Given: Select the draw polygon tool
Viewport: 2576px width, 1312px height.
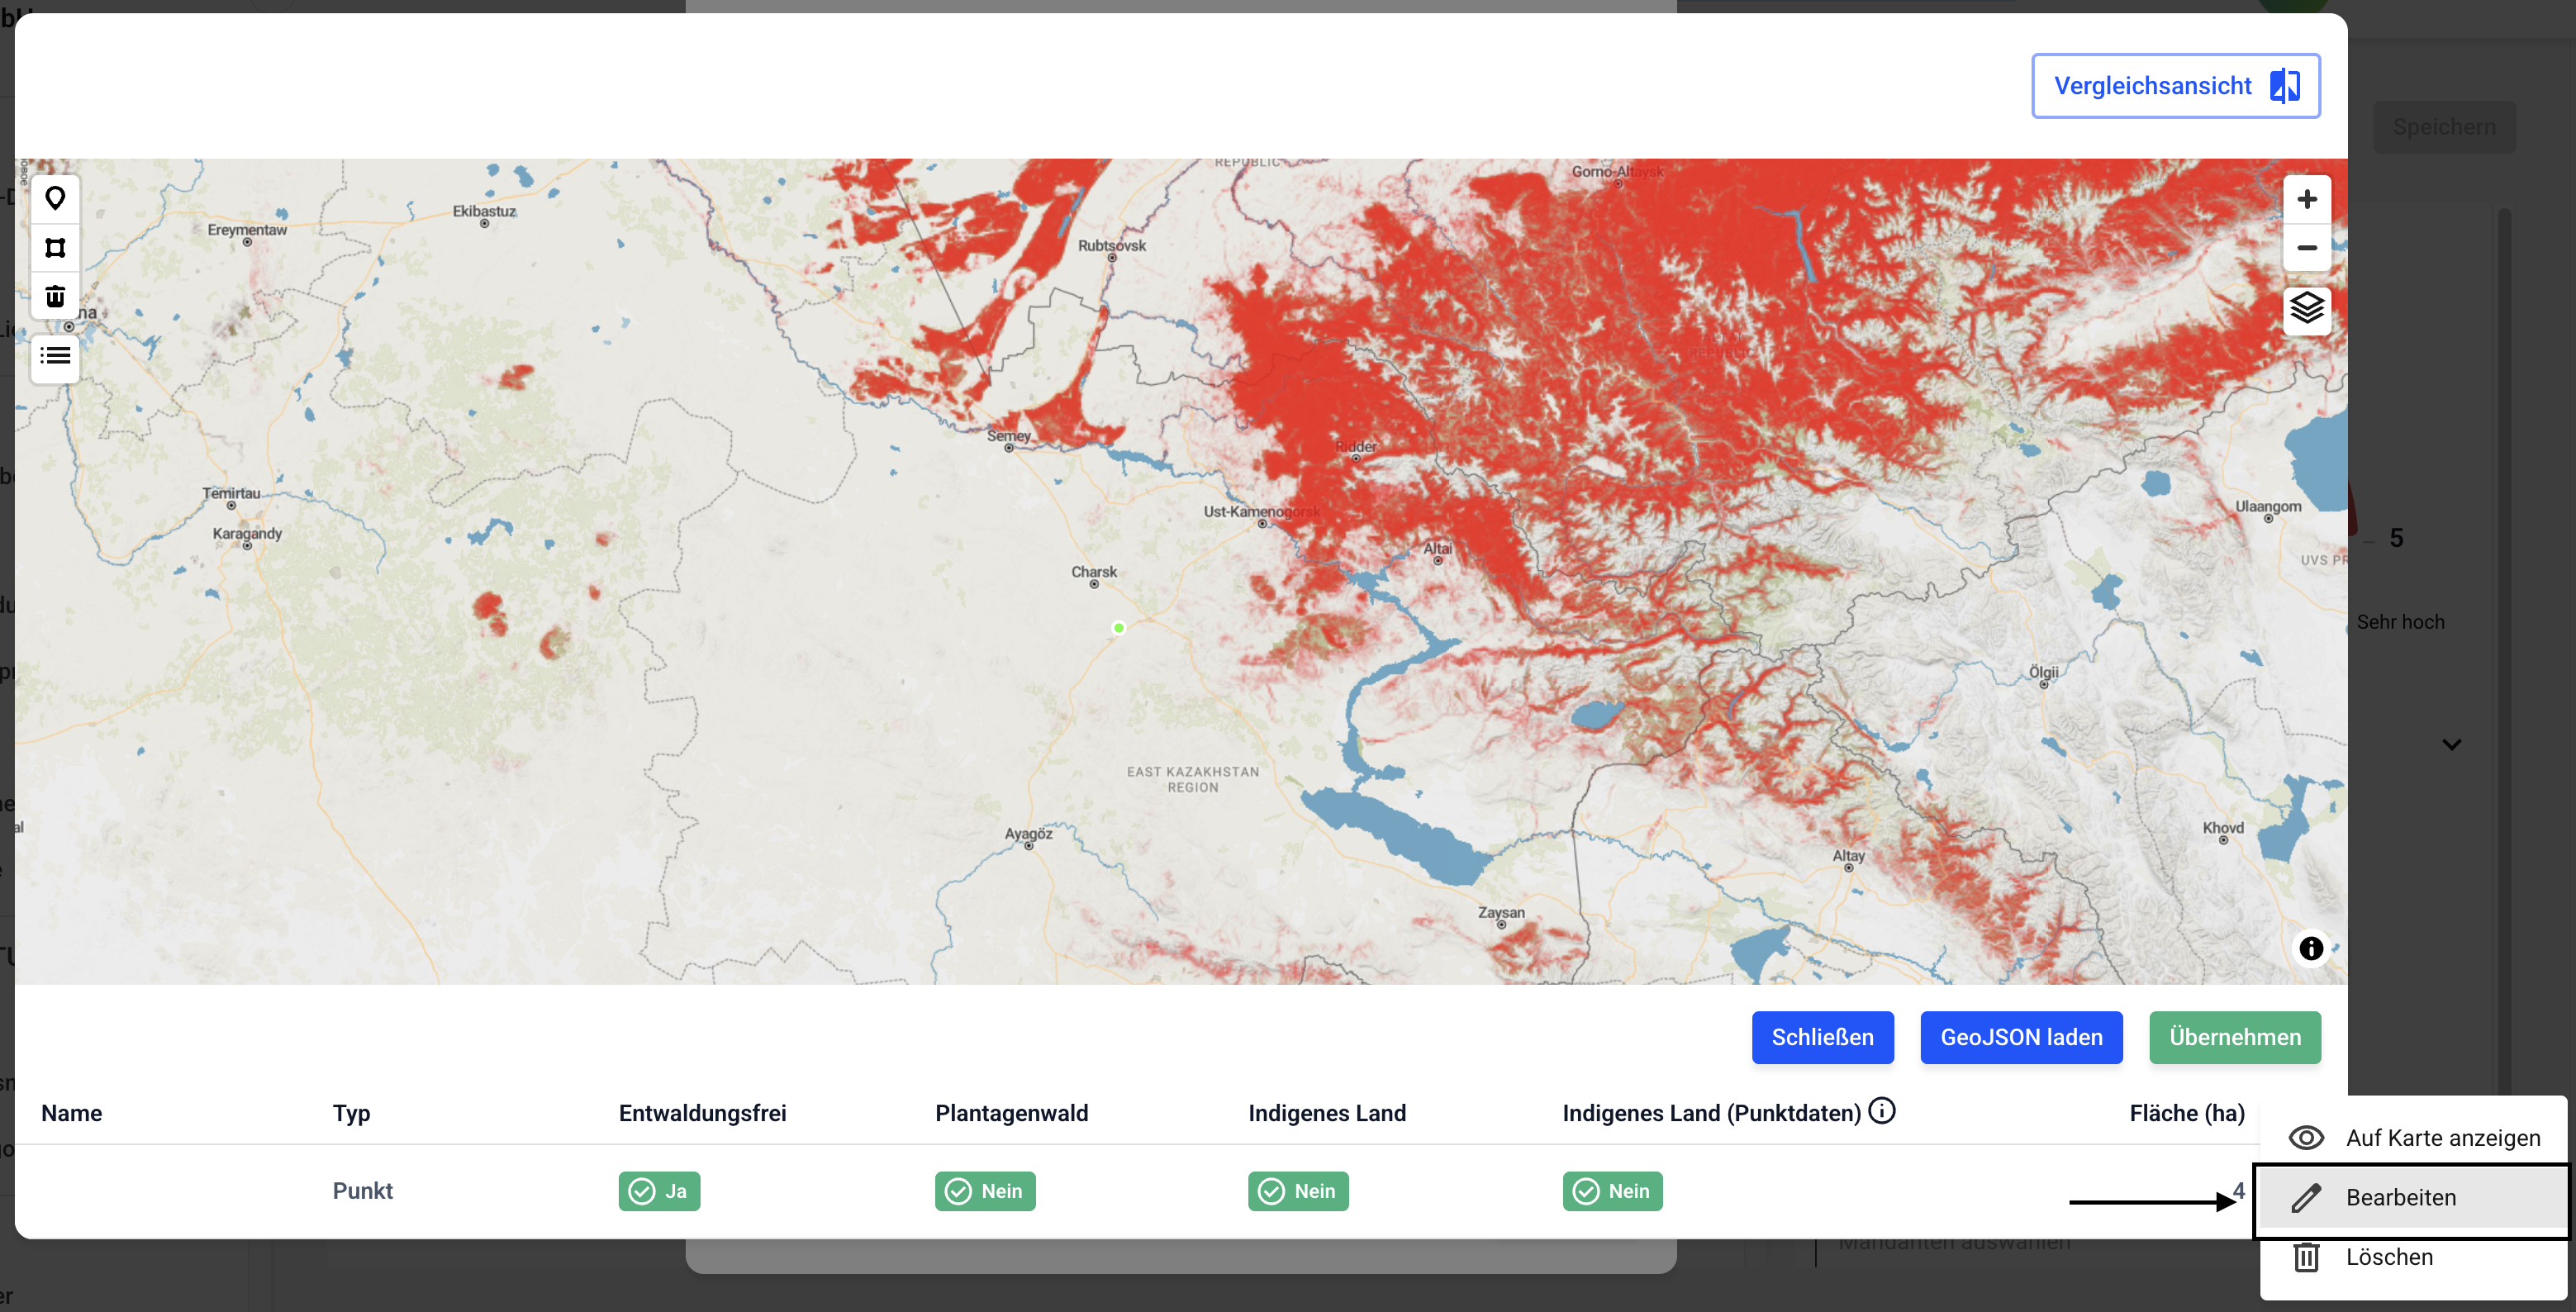Looking at the screenshot, I should pyautogui.click(x=55, y=247).
